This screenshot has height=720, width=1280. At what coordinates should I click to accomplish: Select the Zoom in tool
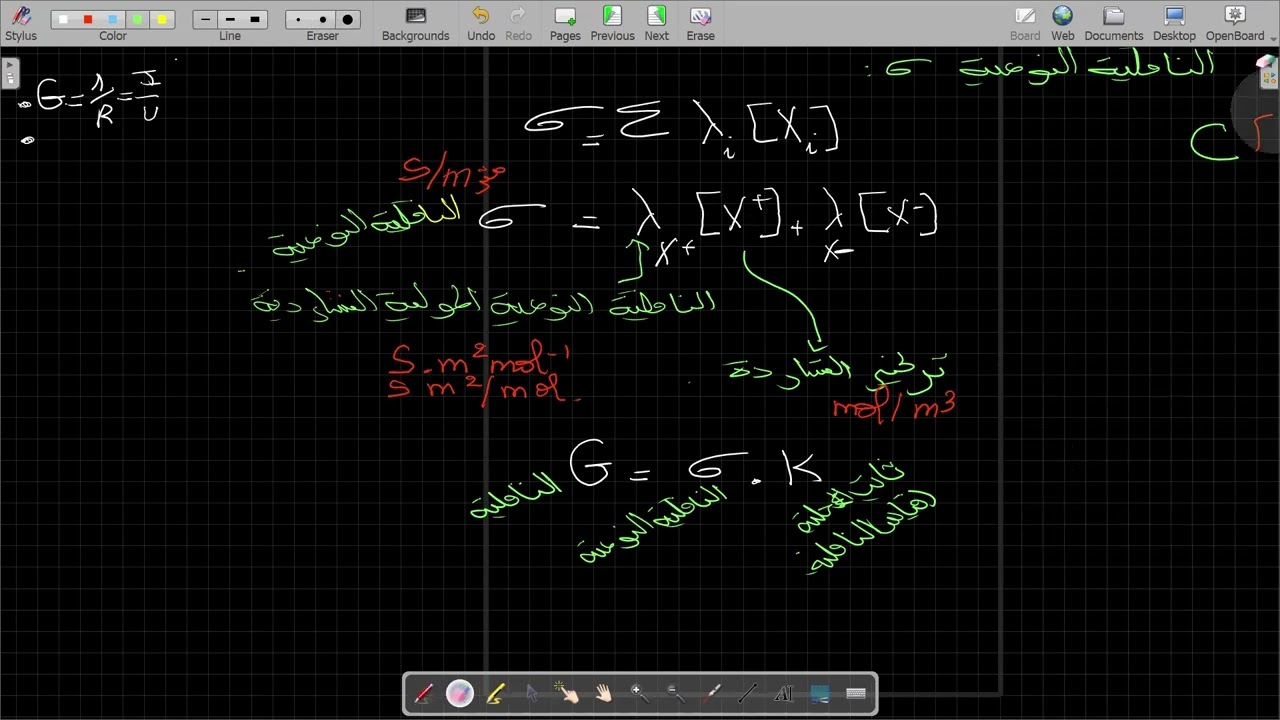point(639,693)
